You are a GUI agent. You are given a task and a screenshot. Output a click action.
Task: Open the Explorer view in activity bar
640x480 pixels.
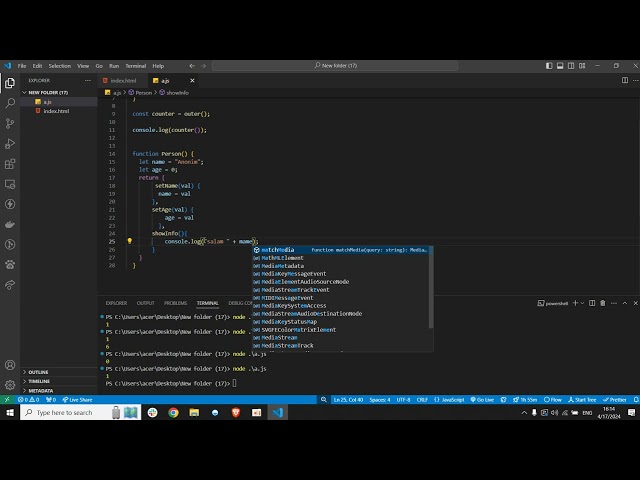click(x=10, y=83)
